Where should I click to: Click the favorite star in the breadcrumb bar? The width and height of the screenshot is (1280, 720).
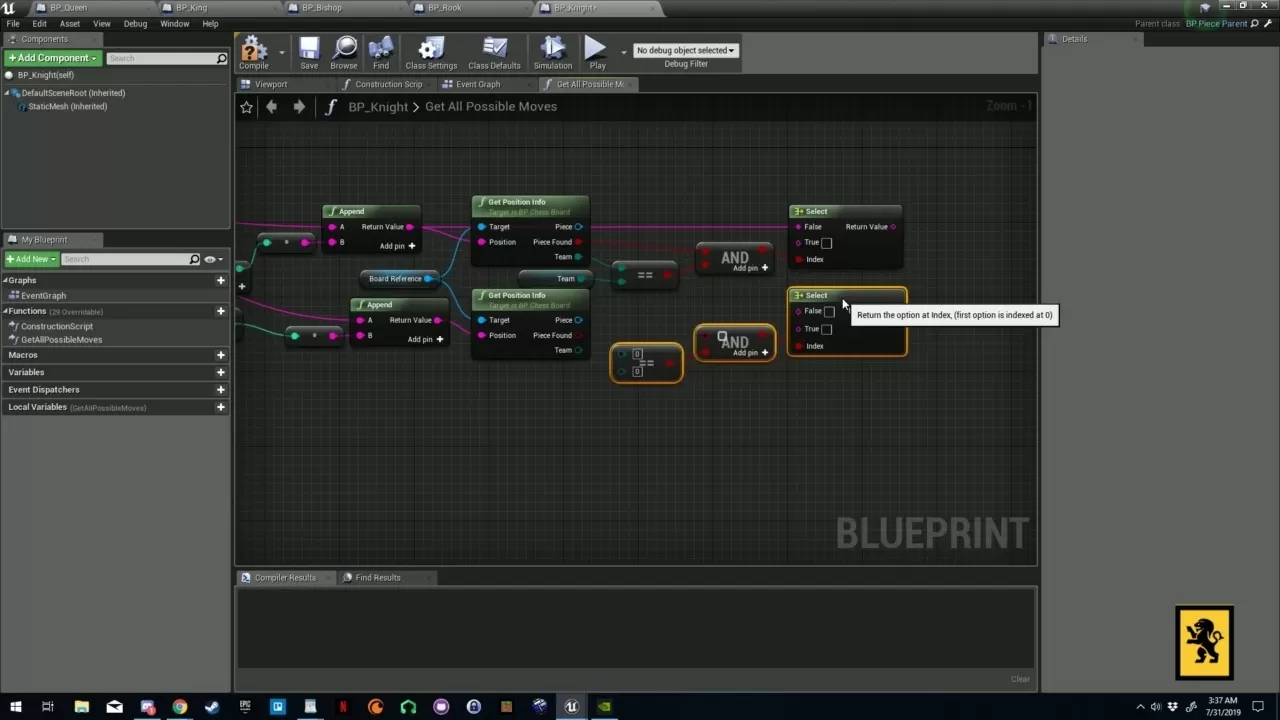246,106
